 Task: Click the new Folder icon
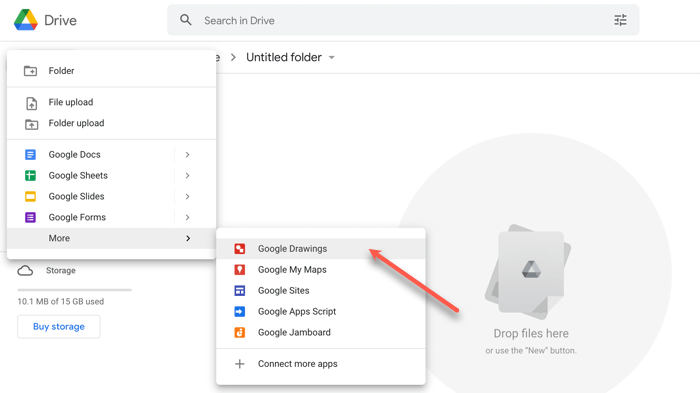(x=30, y=71)
